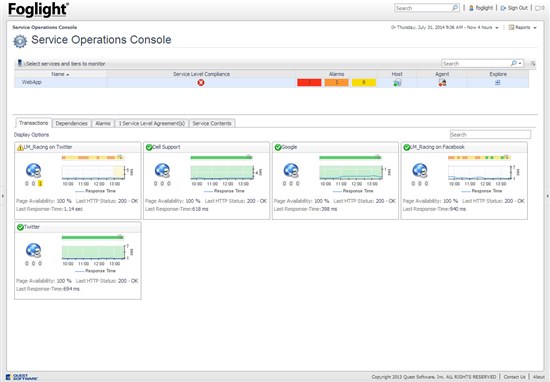Open the 1 Service Level Agreement(s) tab
This screenshot has width=550, height=382.
152,123
